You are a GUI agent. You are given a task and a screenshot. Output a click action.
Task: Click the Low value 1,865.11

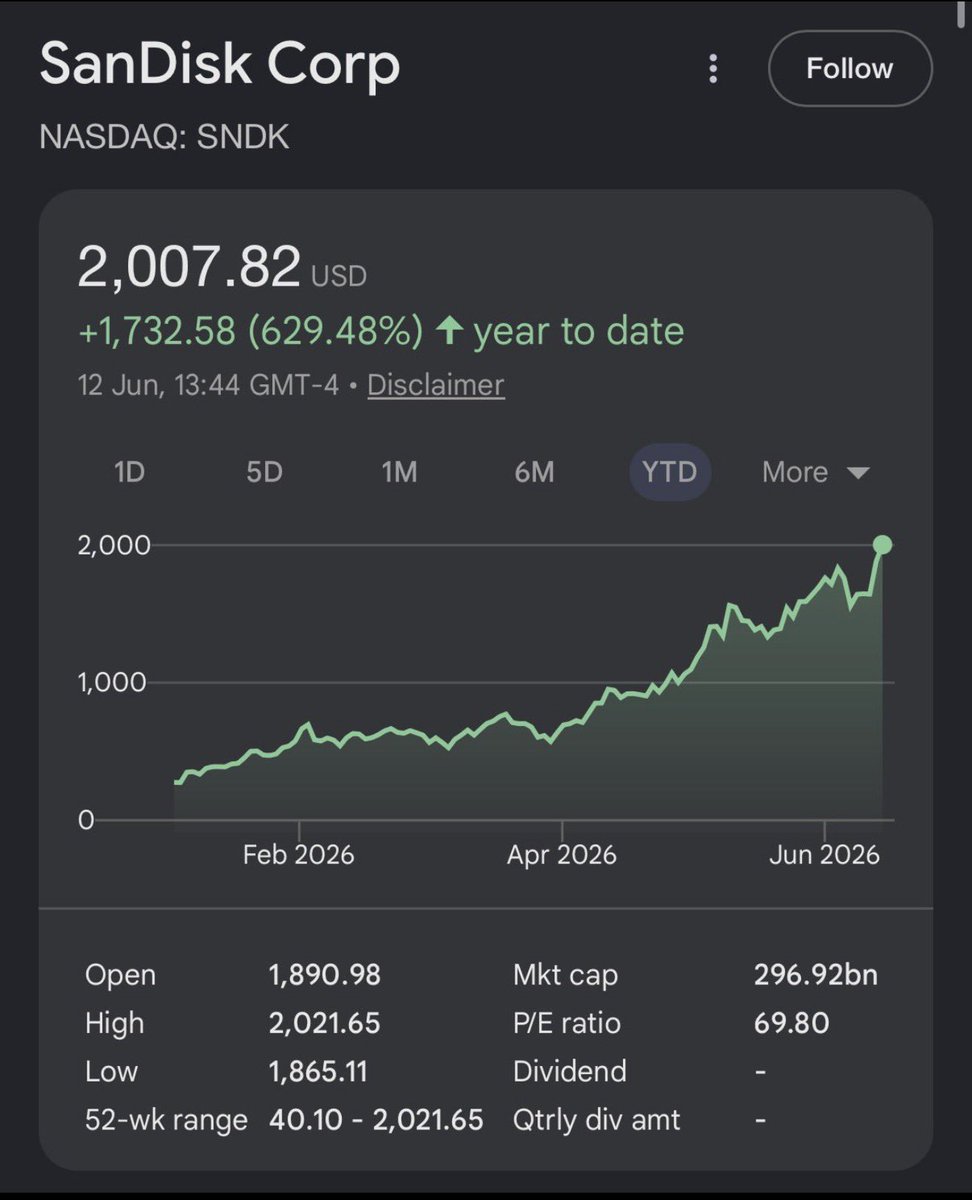(319, 1071)
